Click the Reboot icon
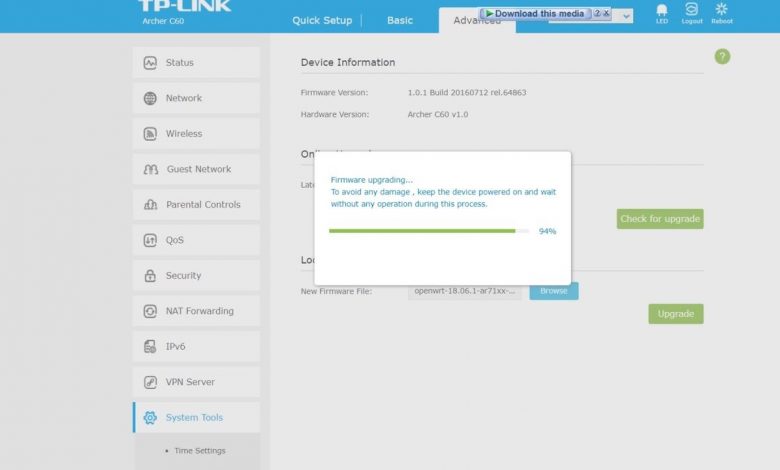The height and width of the screenshot is (470, 780). click(x=722, y=13)
